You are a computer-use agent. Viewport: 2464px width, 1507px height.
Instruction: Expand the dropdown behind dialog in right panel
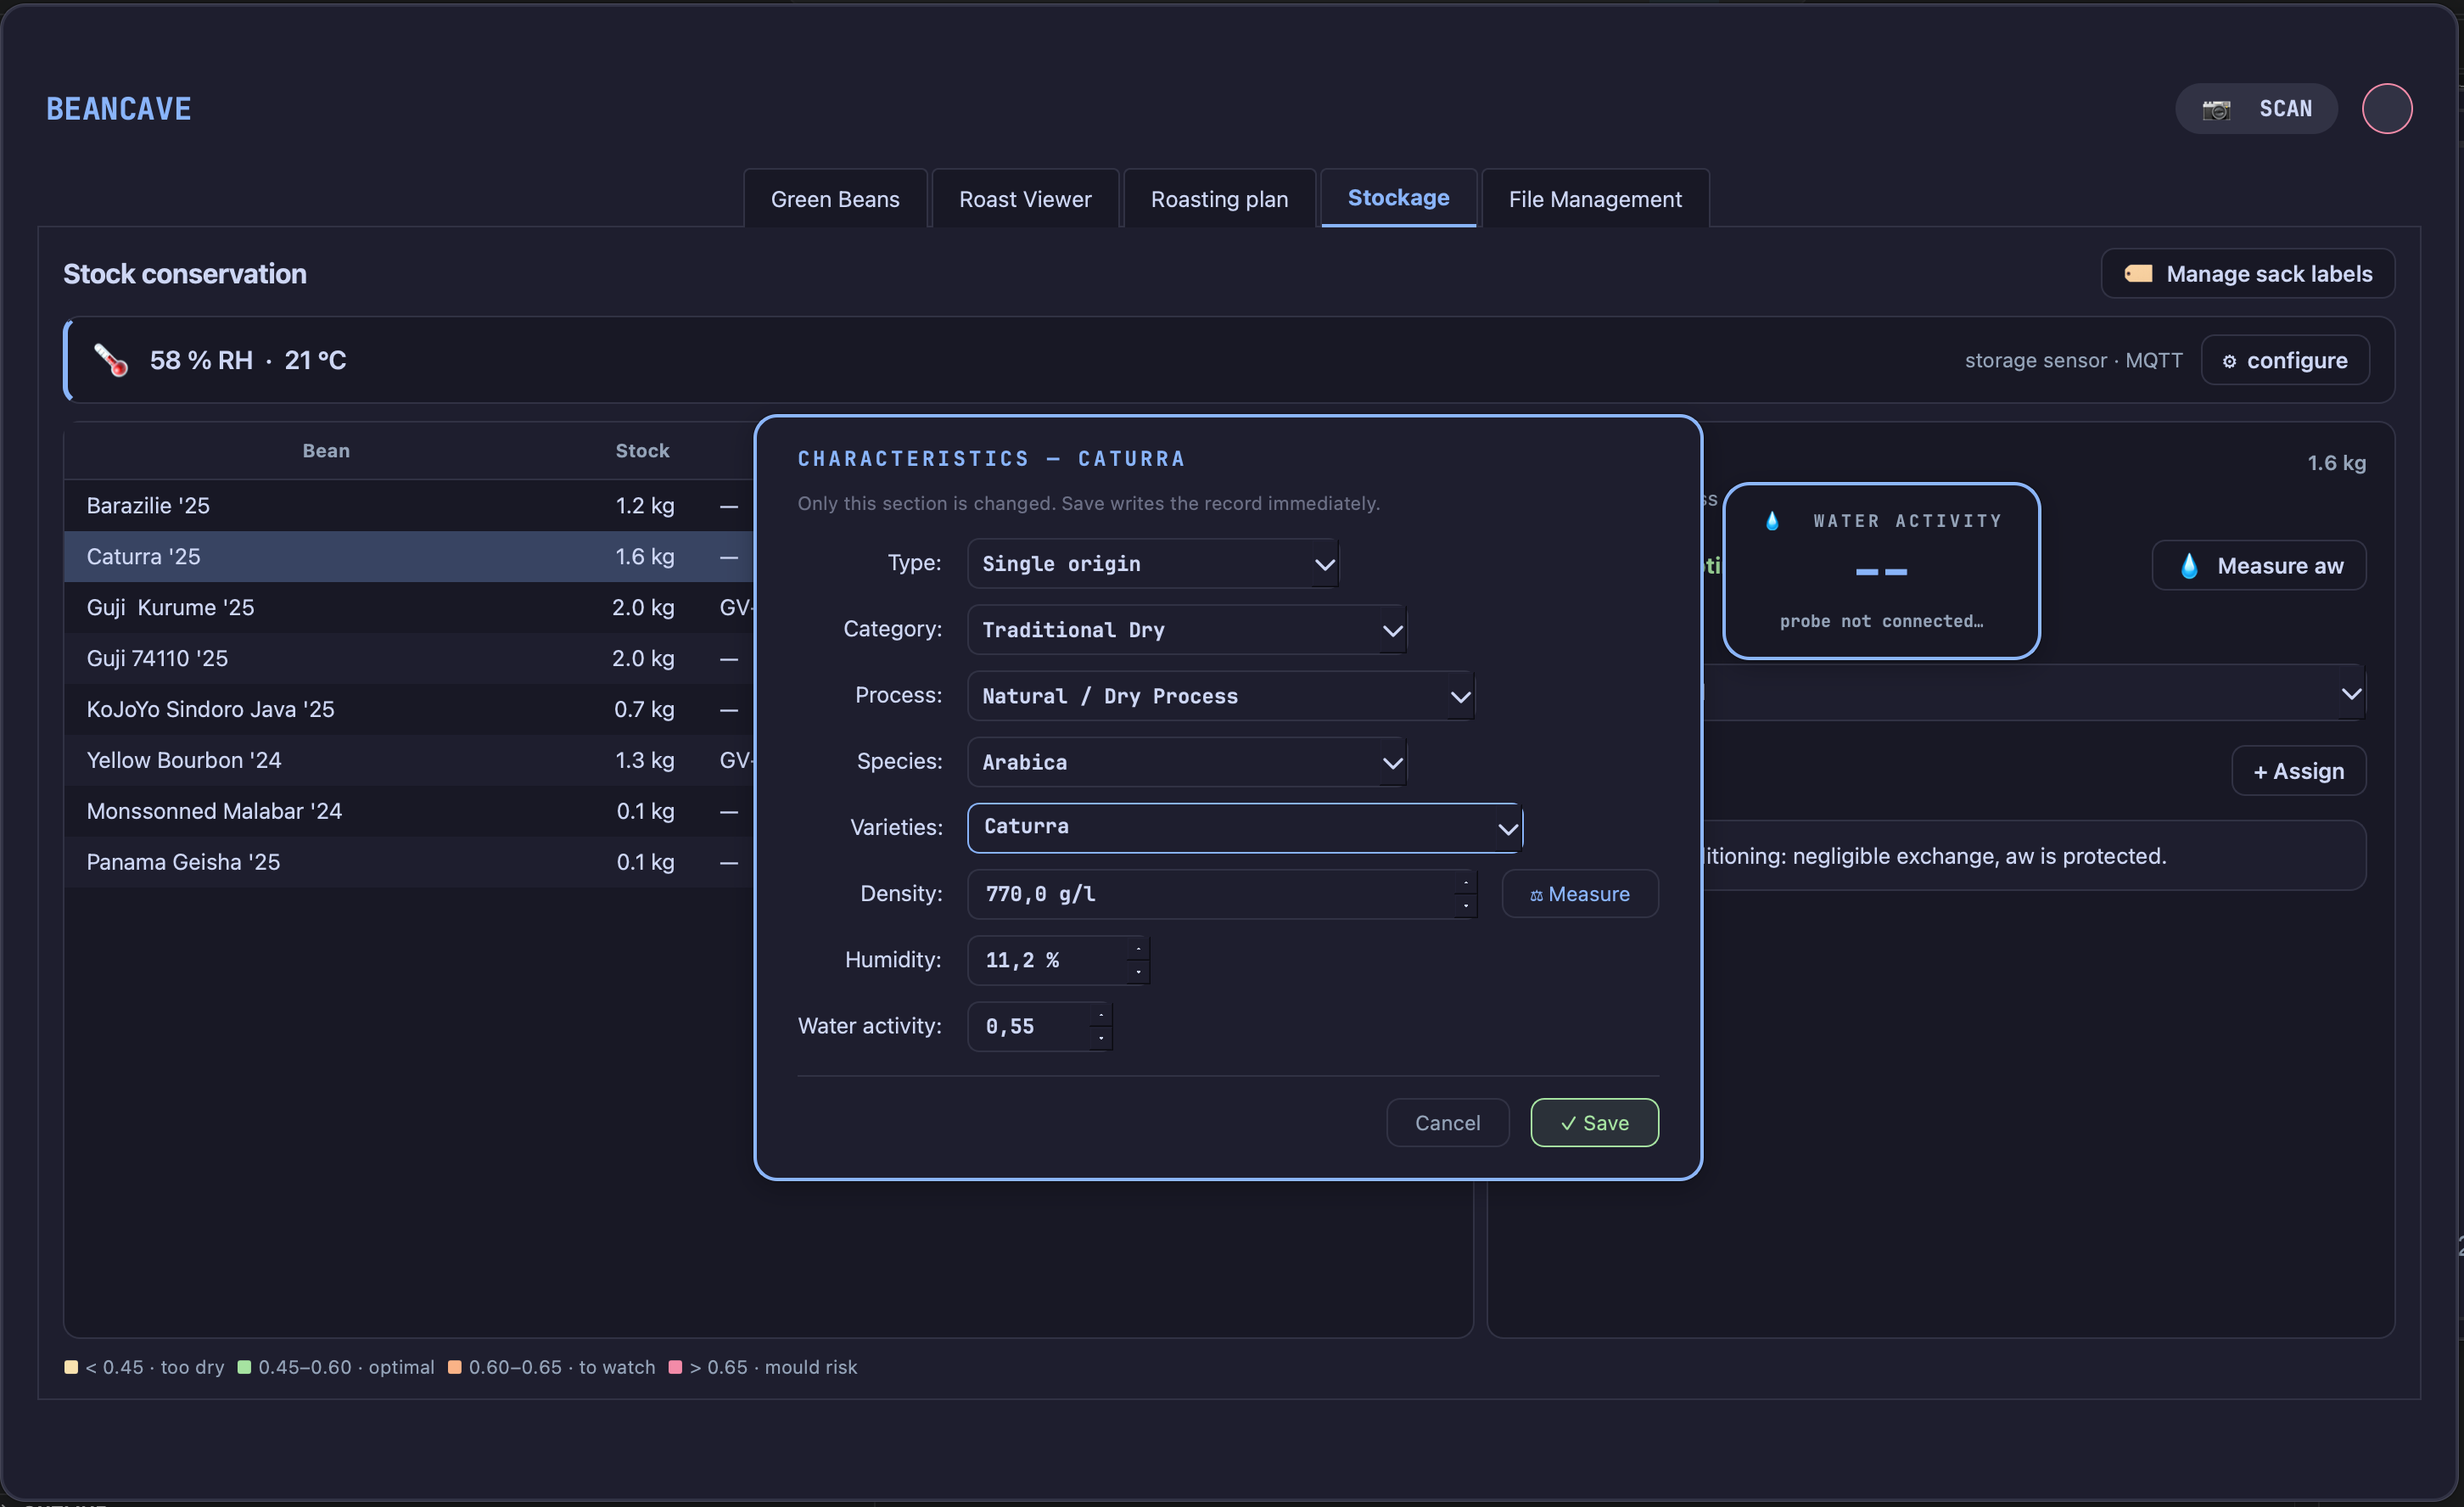coord(2351,693)
